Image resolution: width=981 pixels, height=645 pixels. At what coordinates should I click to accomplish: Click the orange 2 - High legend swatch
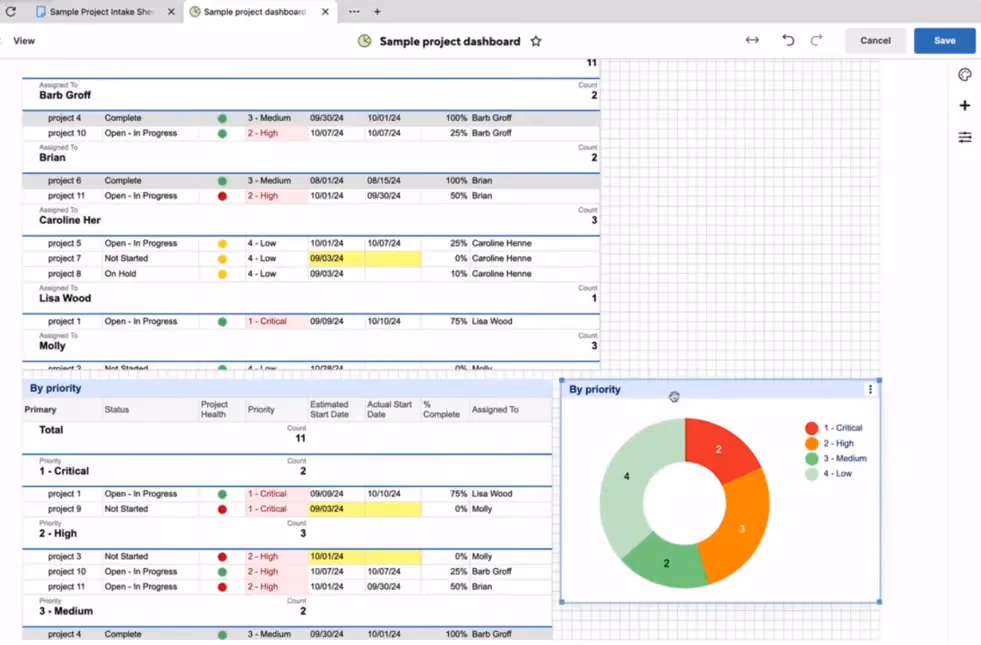(811, 444)
